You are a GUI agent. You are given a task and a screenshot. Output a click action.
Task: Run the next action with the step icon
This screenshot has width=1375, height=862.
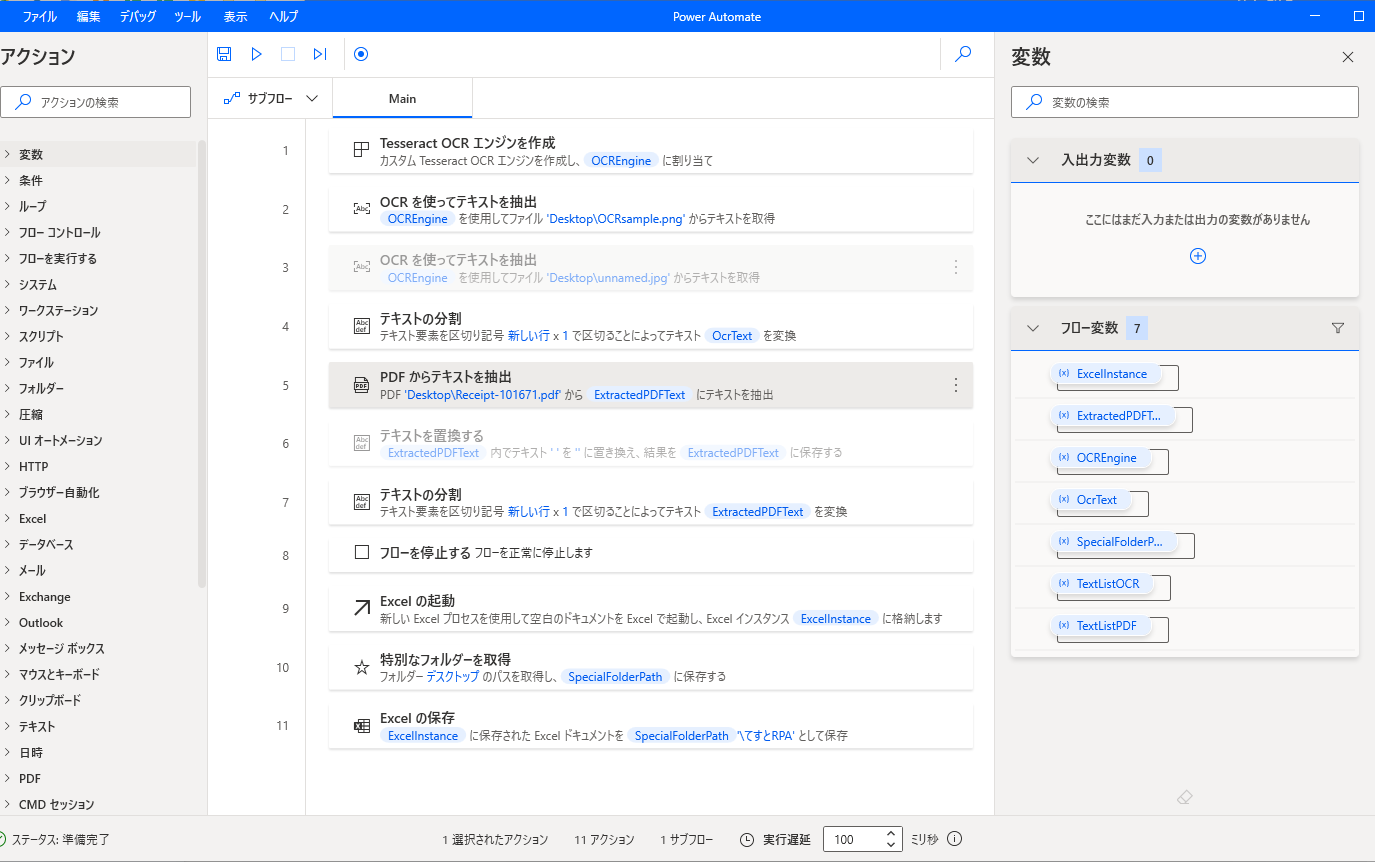[320, 54]
